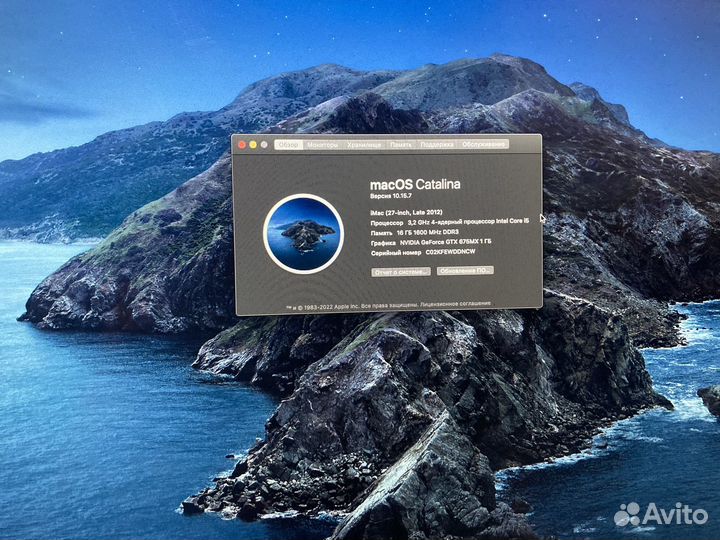Viewport: 720px width, 540px height.
Task: Open the Лицензионное соглашение link
Action: click(455, 304)
